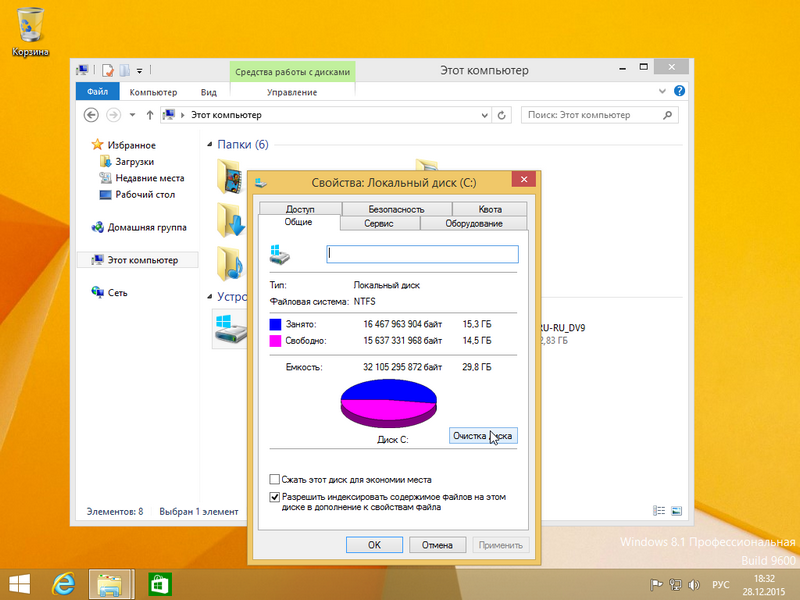This screenshot has width=800, height=600.
Task: Click the blue Занято color swatch
Action: point(276,325)
